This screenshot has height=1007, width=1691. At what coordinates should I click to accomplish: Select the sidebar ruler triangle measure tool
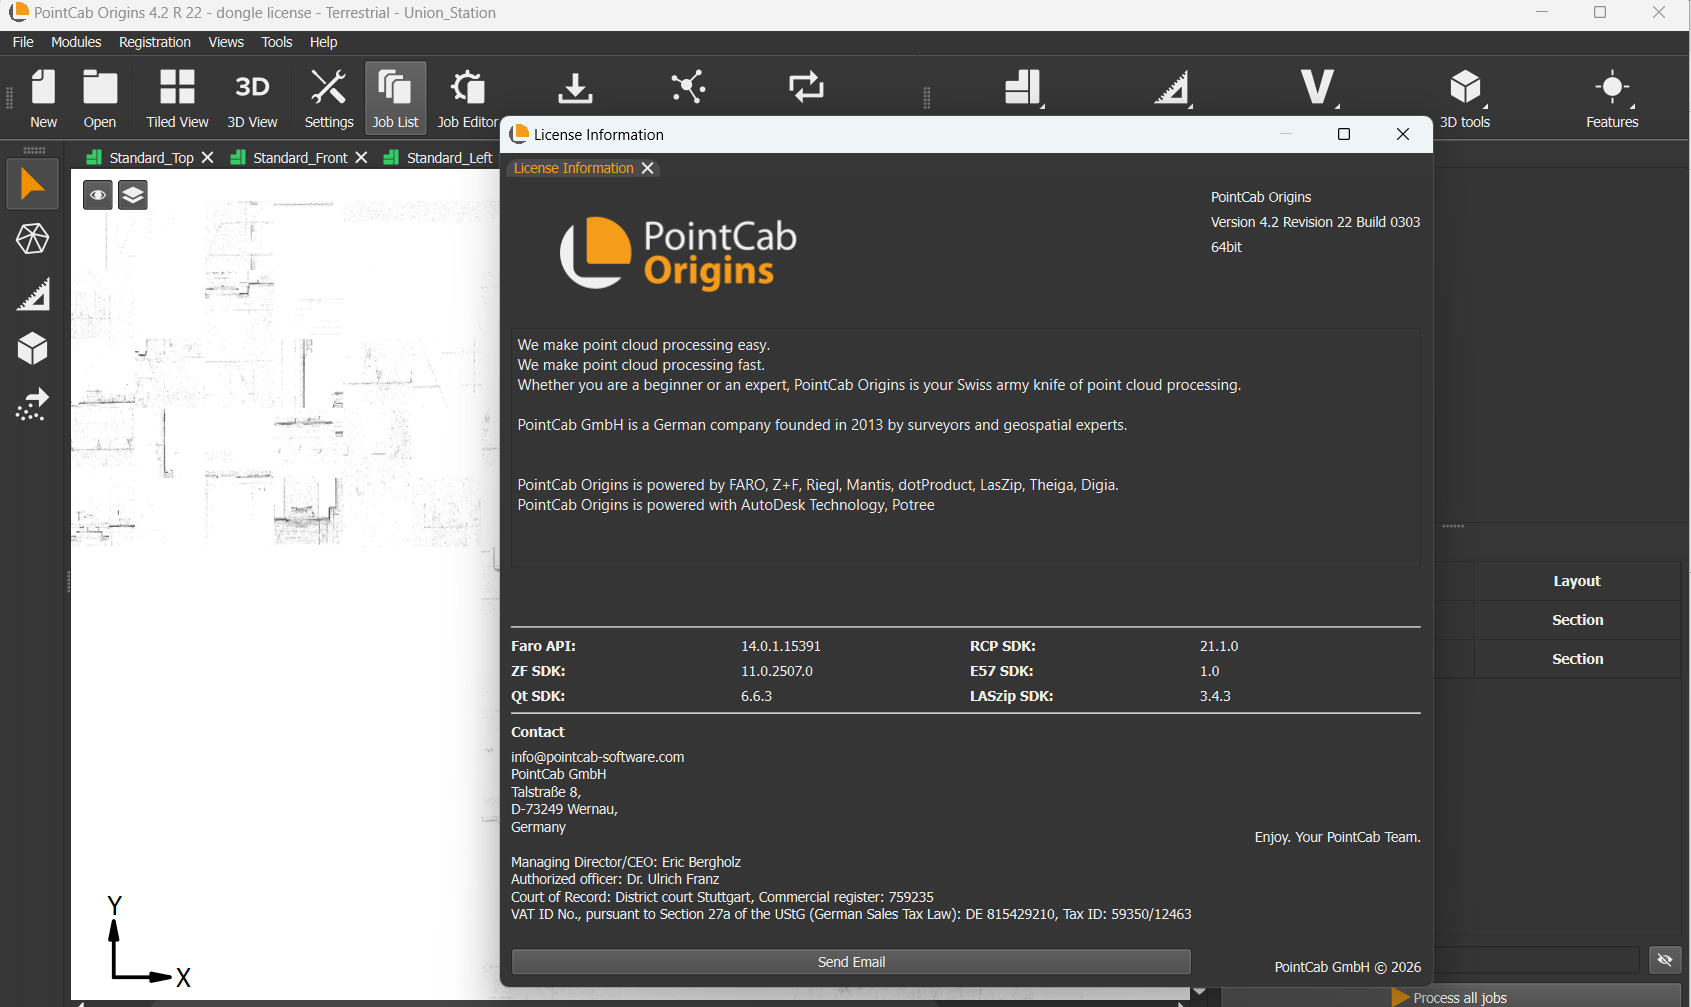point(32,295)
